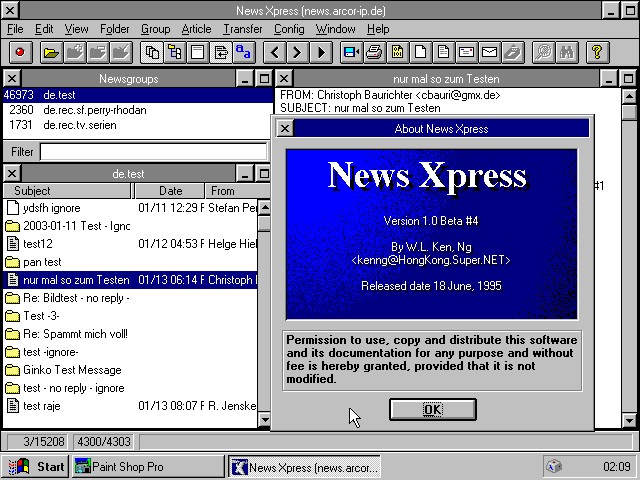Viewport: 640px width, 480px height.
Task: Click the Windows Start button
Action: click(x=36, y=466)
